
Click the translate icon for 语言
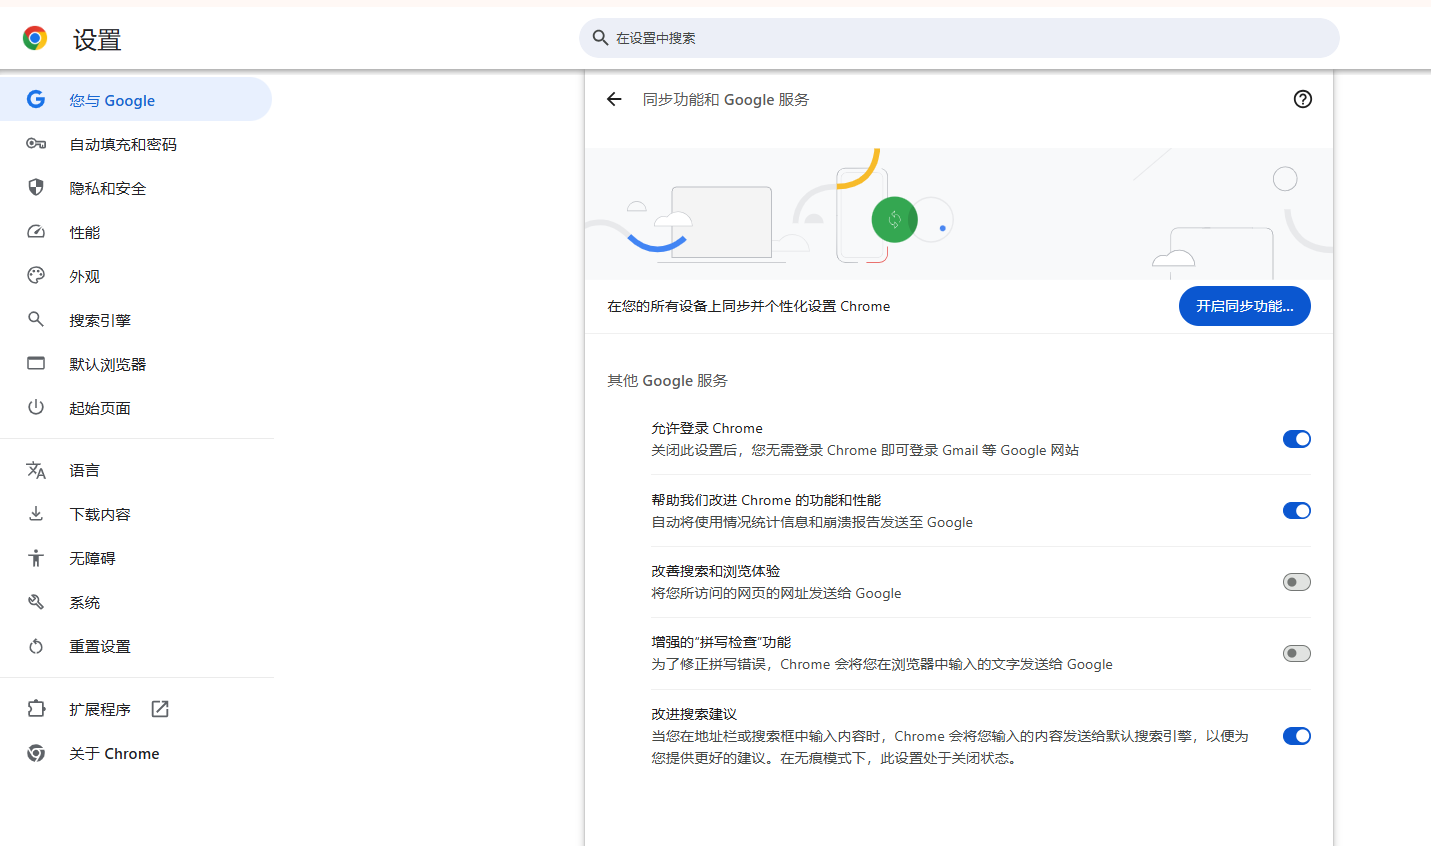[36, 470]
